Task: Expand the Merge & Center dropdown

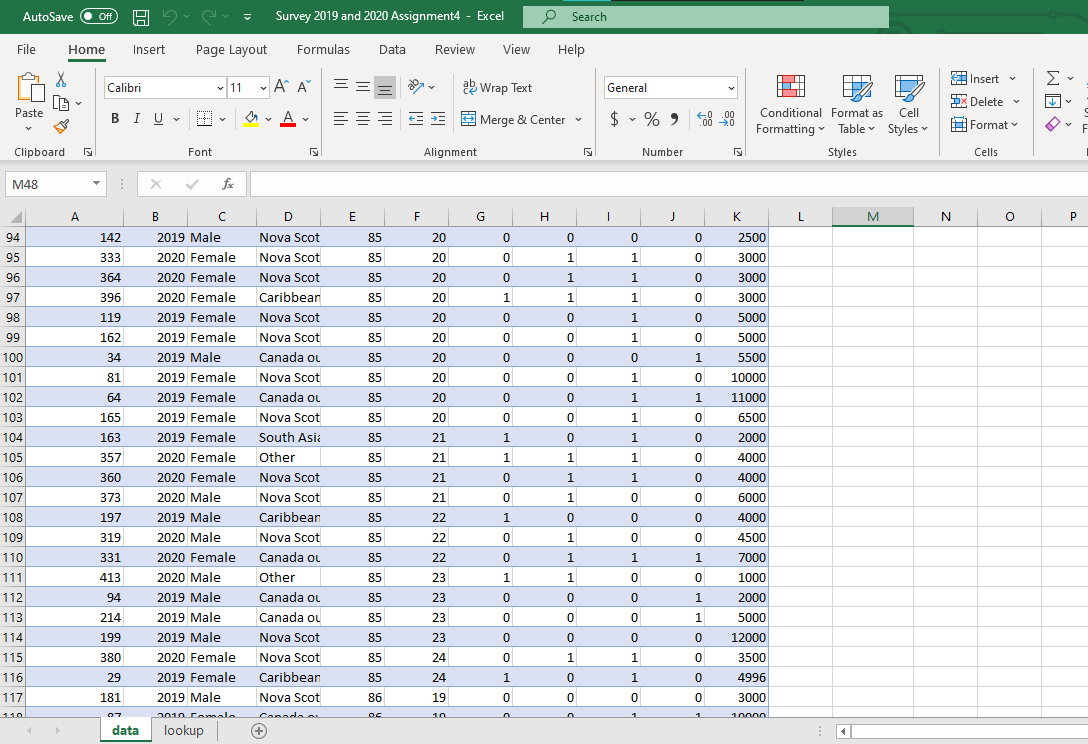Action: pos(579,119)
